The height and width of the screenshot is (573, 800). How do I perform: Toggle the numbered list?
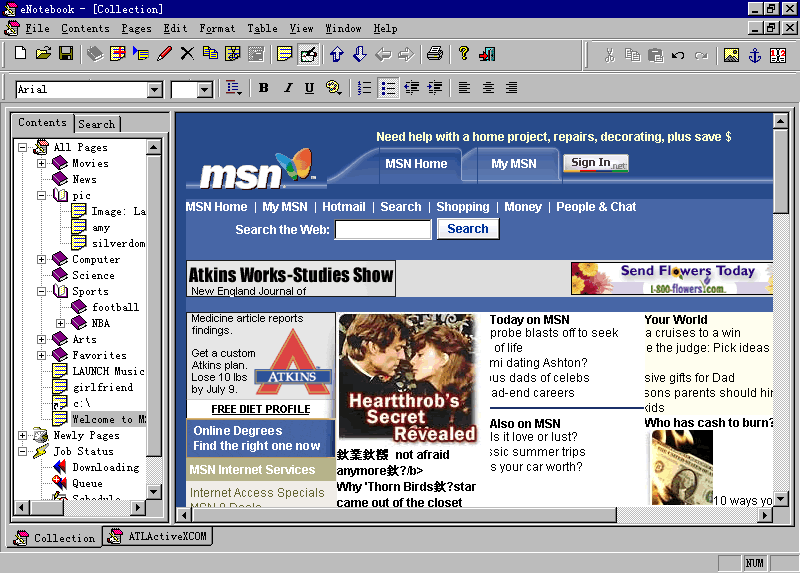pos(364,88)
